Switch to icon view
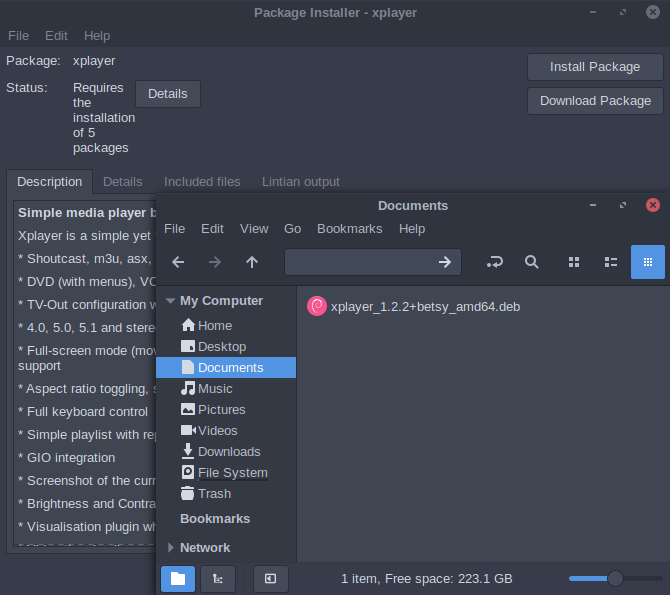 [x=574, y=262]
